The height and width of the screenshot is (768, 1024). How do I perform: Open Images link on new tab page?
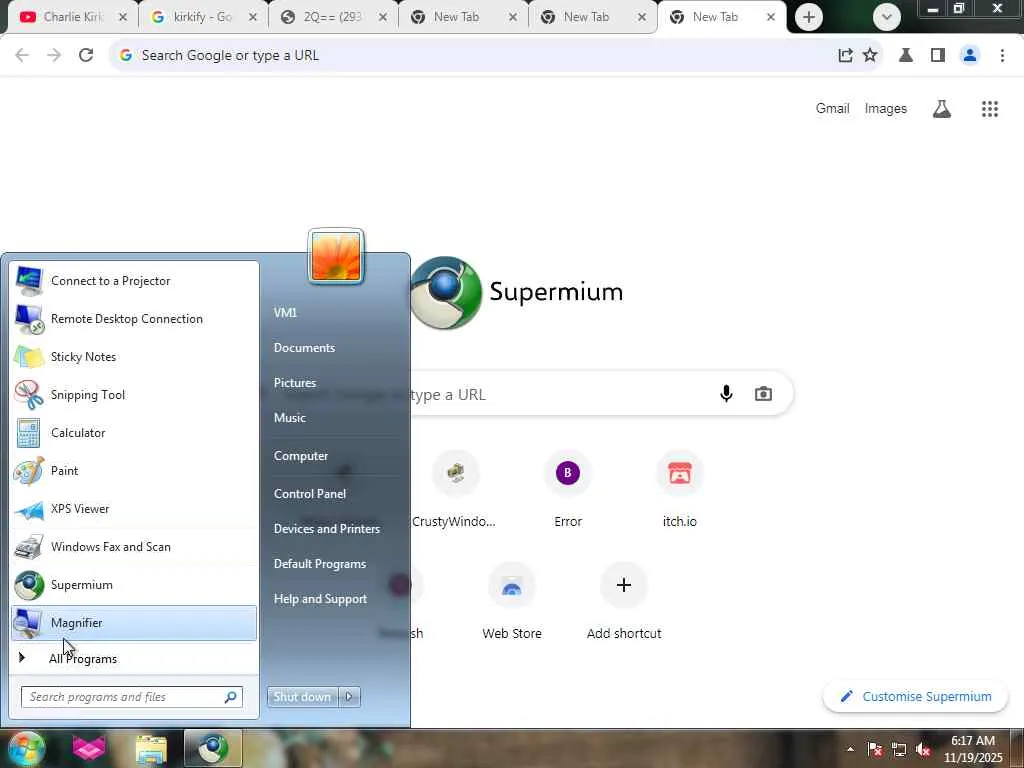point(886,109)
